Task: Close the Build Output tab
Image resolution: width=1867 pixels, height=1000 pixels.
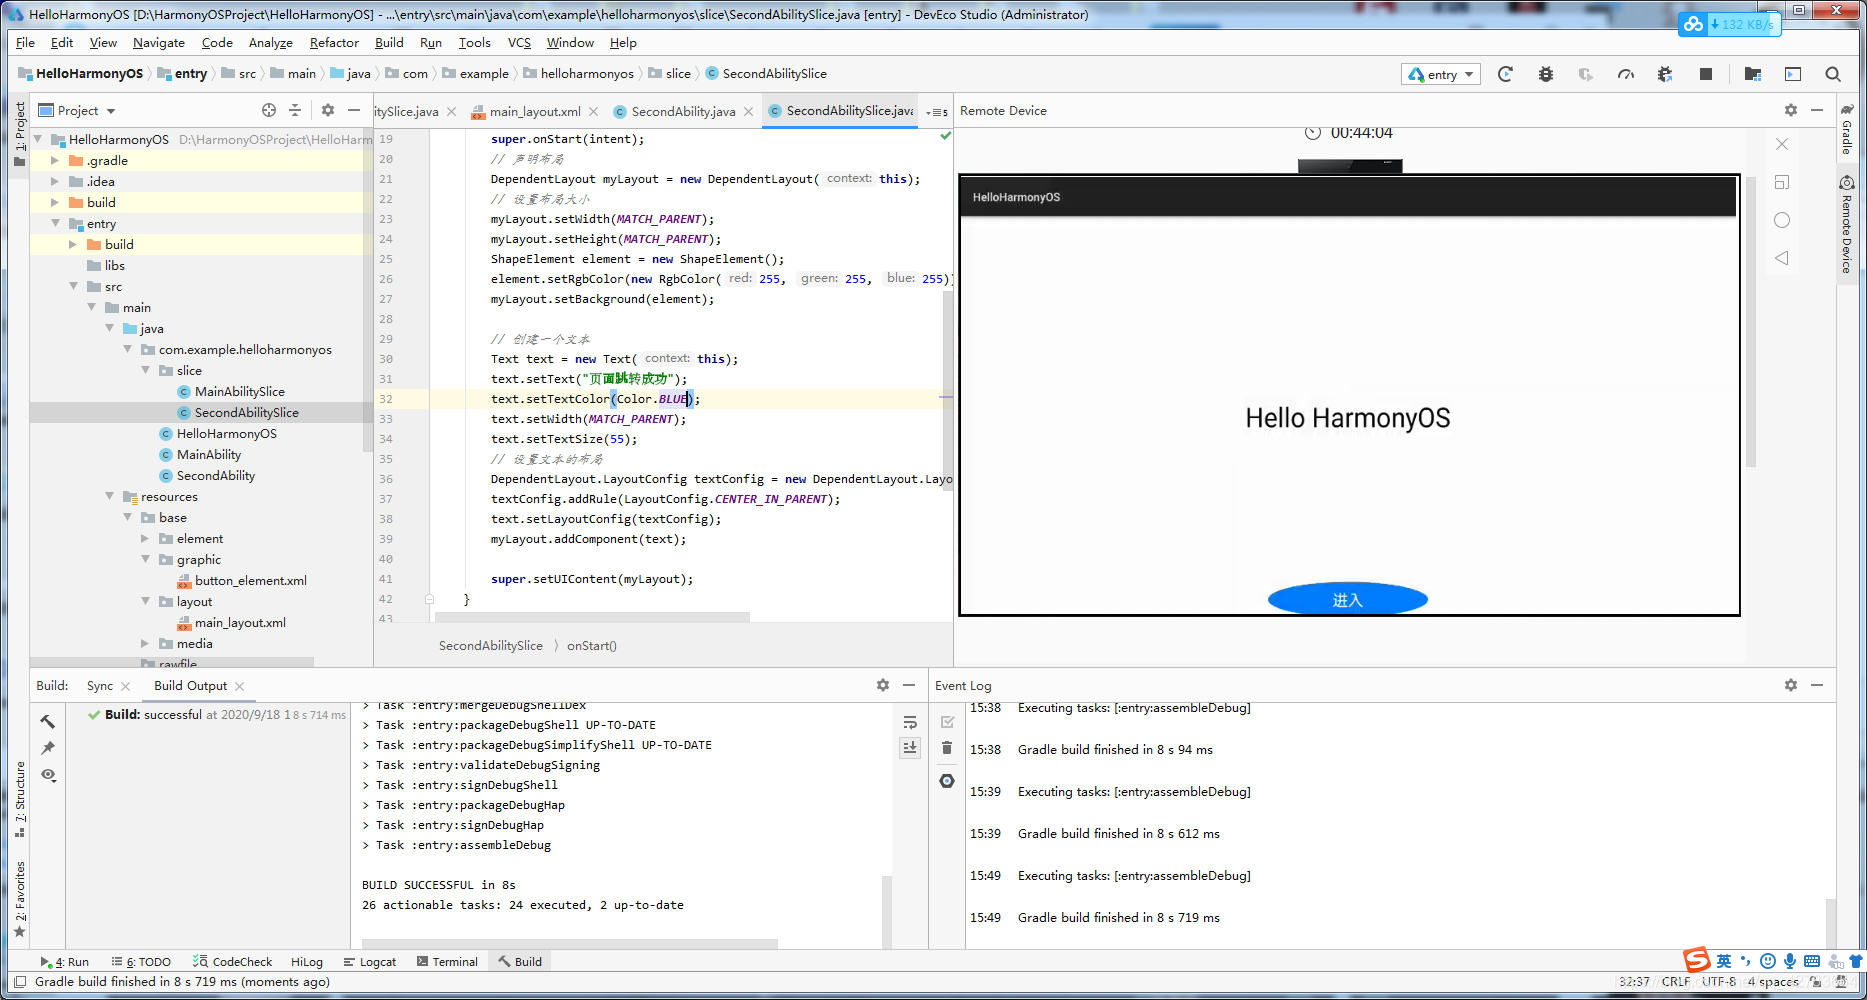Action: point(240,686)
